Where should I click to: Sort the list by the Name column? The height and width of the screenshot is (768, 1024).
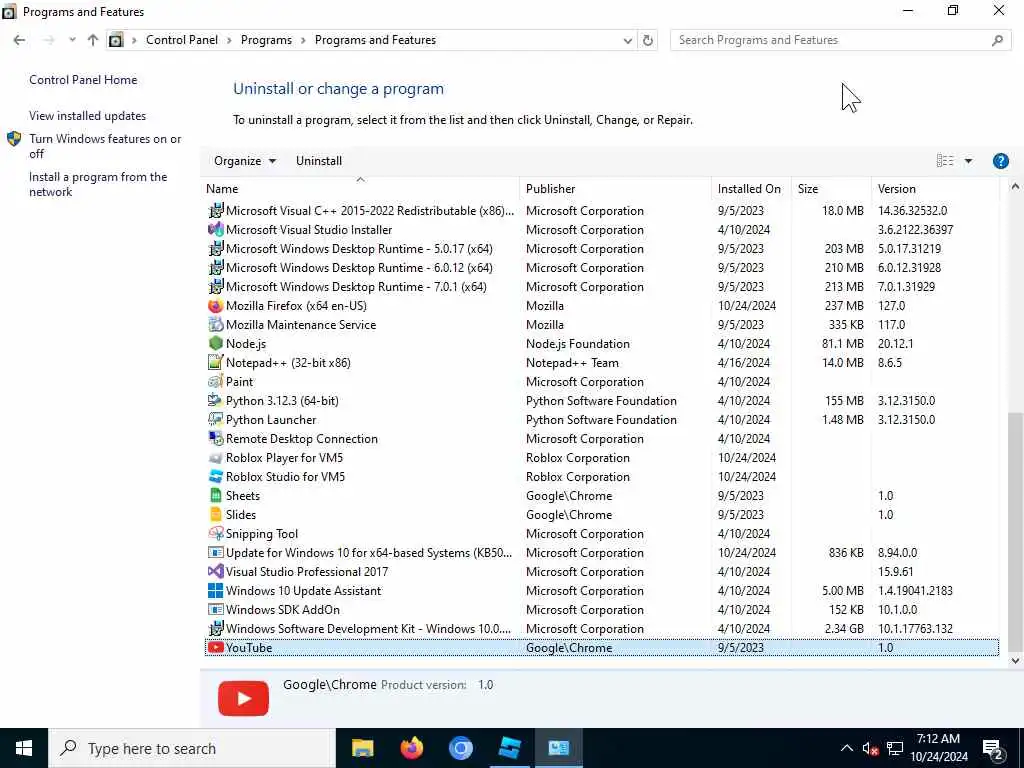(362, 189)
